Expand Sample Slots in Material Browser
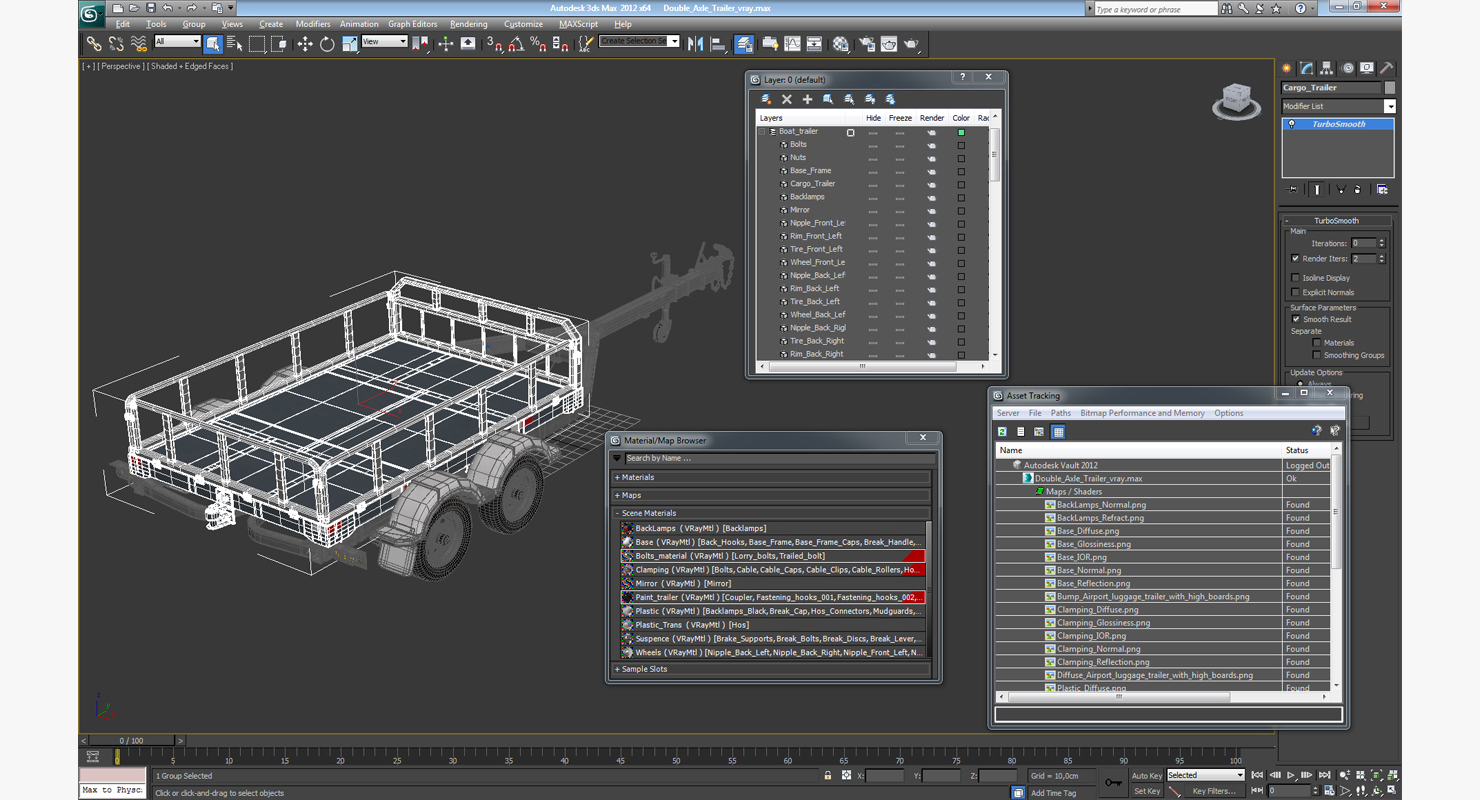 (x=772, y=669)
